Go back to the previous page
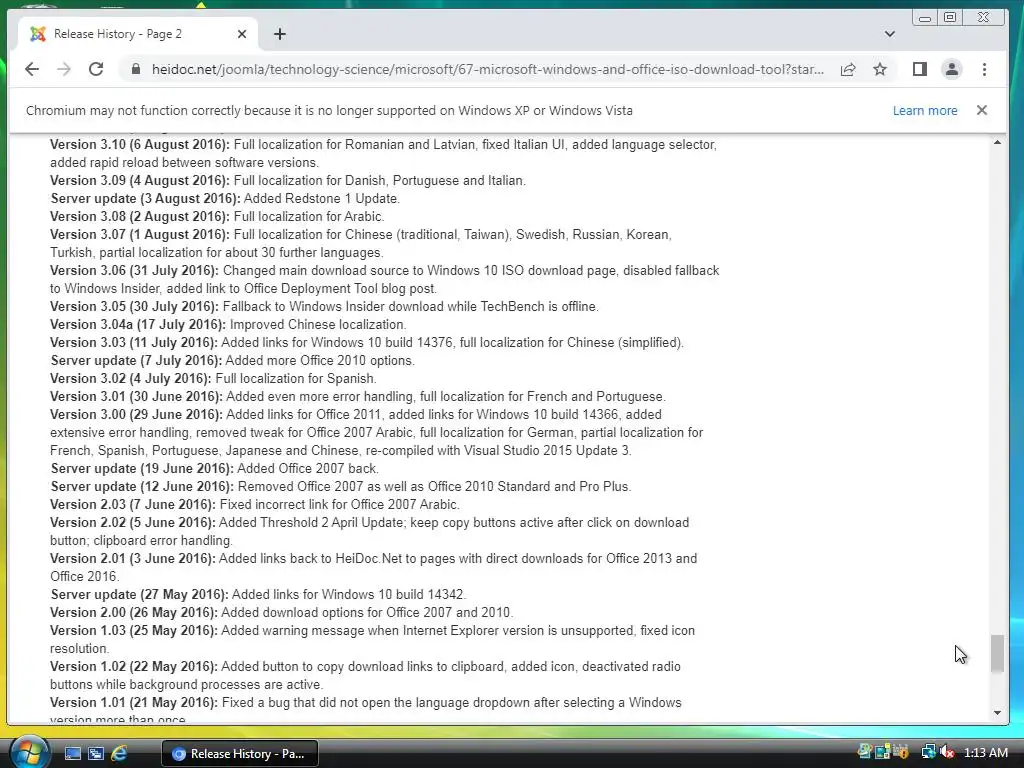Viewport: 1024px width, 768px height. [31, 69]
